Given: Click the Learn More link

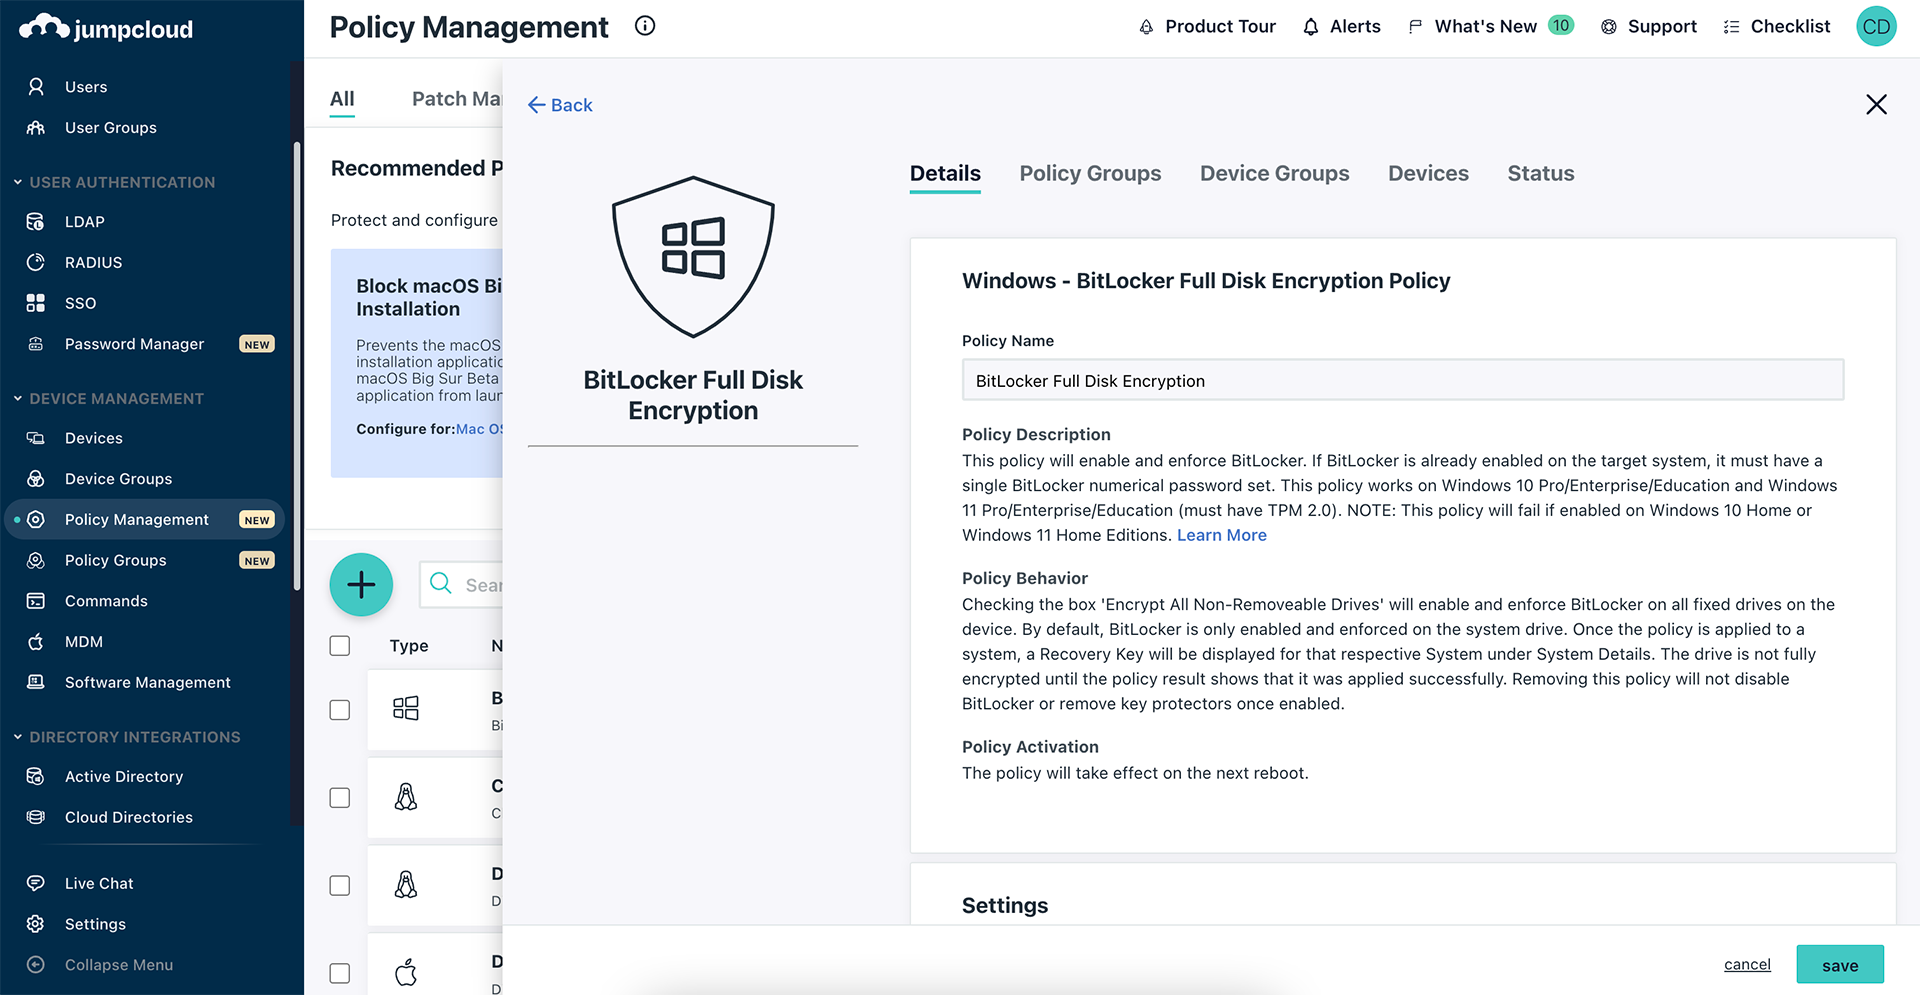Looking at the screenshot, I should (1221, 535).
